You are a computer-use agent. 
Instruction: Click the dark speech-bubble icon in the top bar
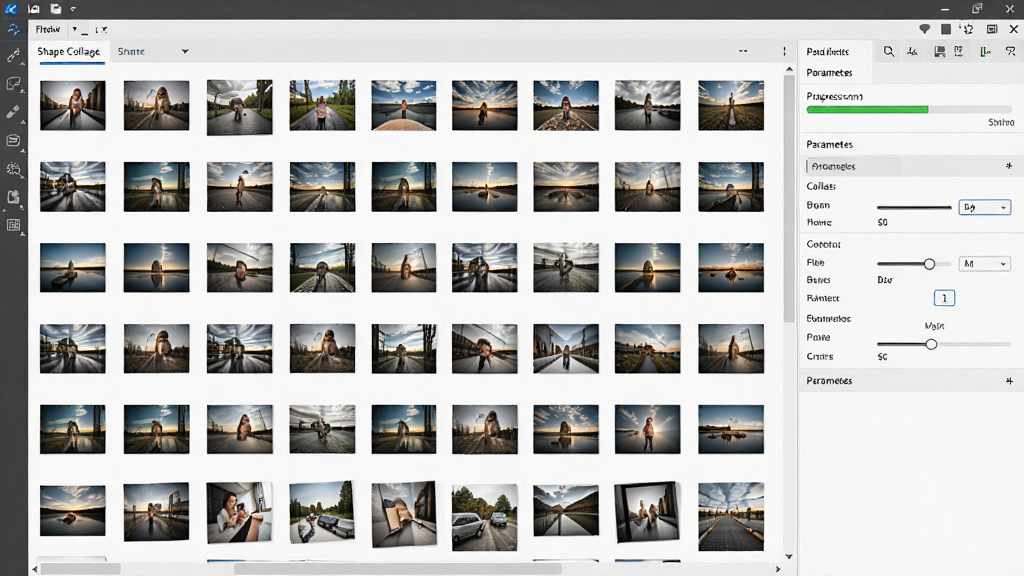pos(925,29)
